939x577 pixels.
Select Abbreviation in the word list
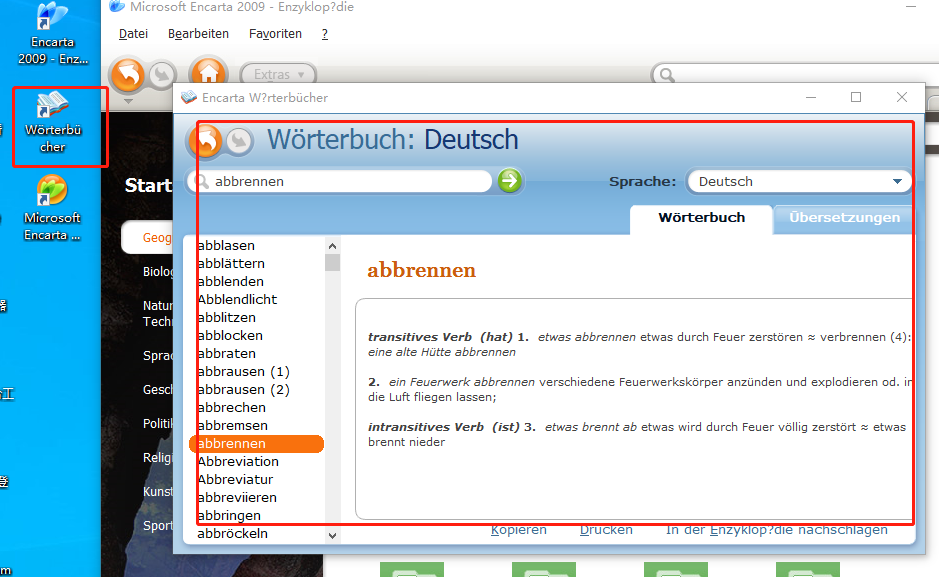pyautogui.click(x=238, y=461)
